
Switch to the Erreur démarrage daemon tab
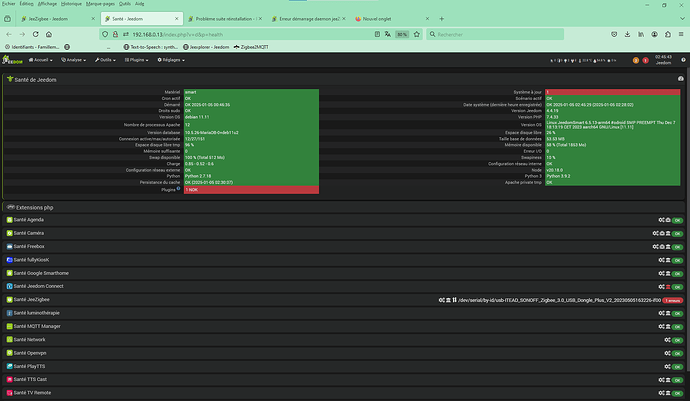click(309, 18)
